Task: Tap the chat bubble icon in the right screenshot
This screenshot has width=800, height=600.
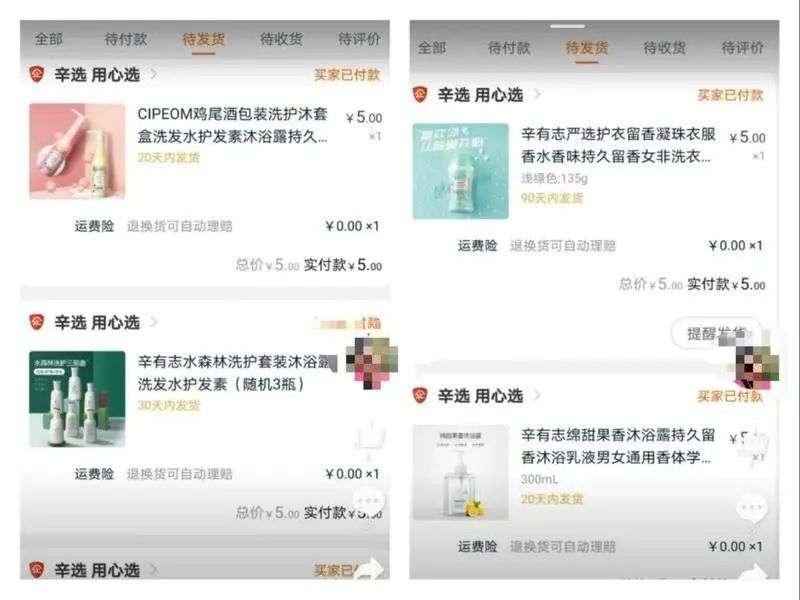Action: (x=752, y=508)
